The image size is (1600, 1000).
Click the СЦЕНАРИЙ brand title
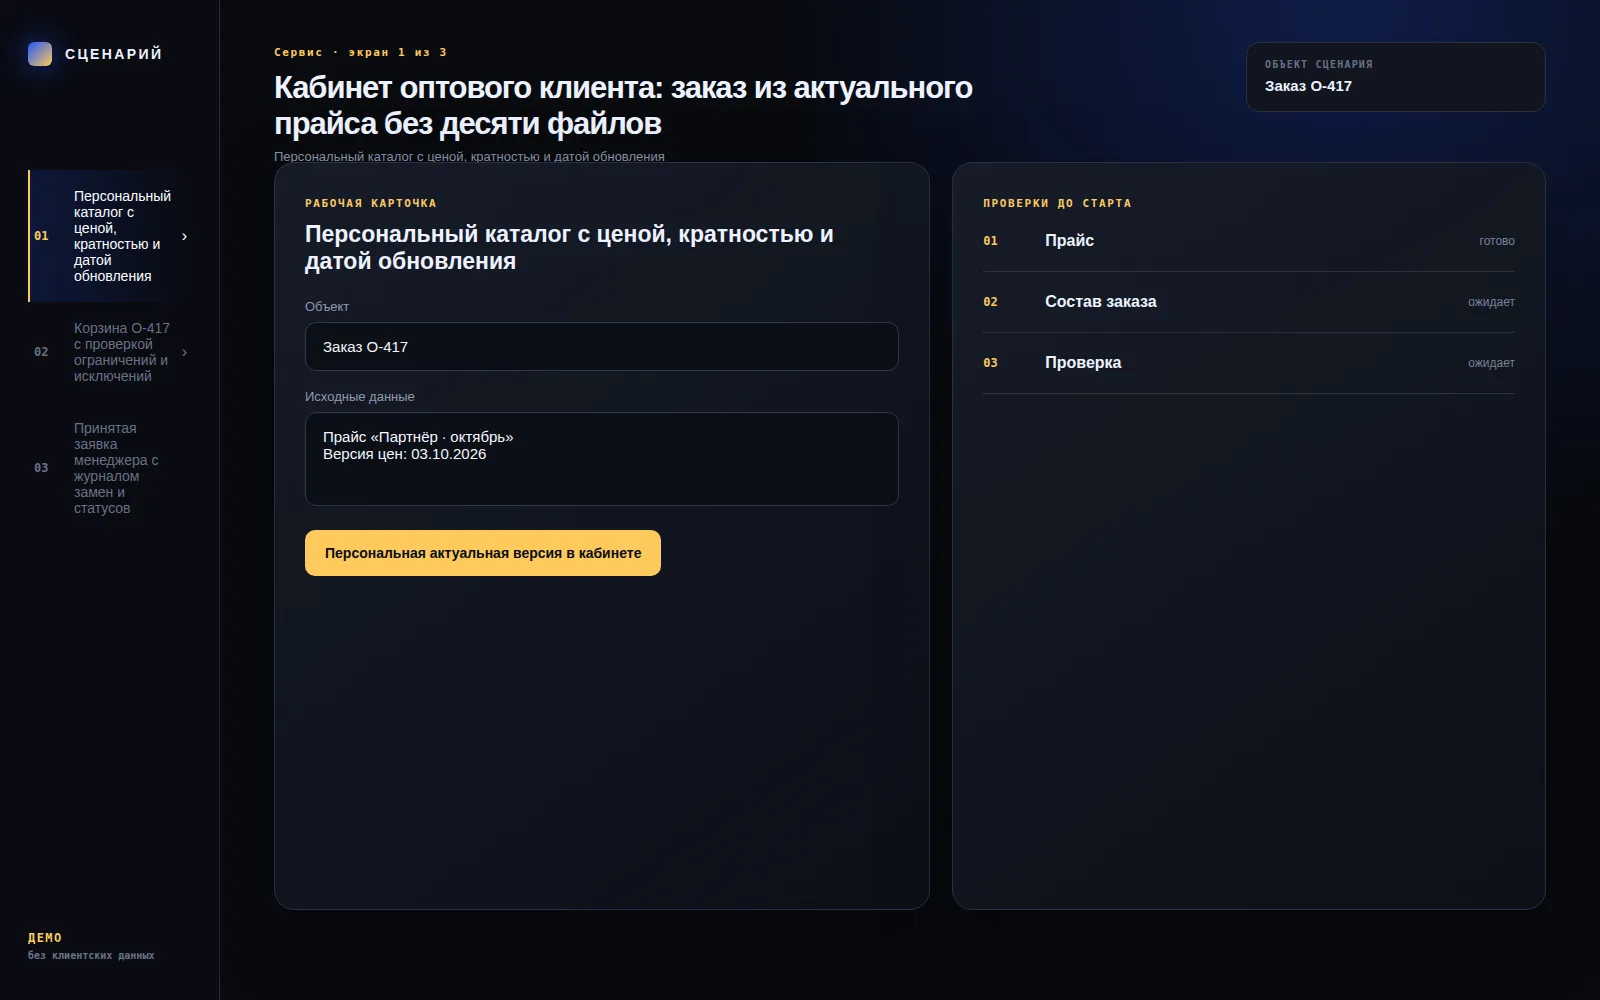tap(113, 54)
